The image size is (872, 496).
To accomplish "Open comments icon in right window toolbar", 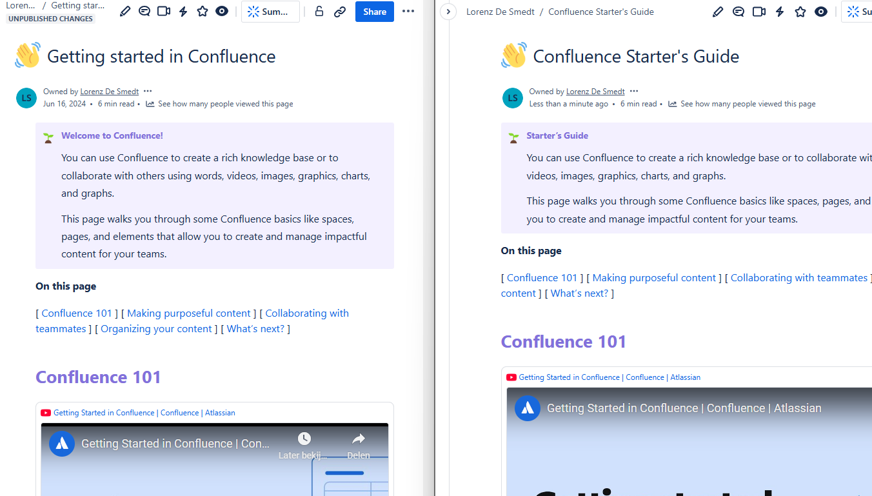I will coord(739,12).
